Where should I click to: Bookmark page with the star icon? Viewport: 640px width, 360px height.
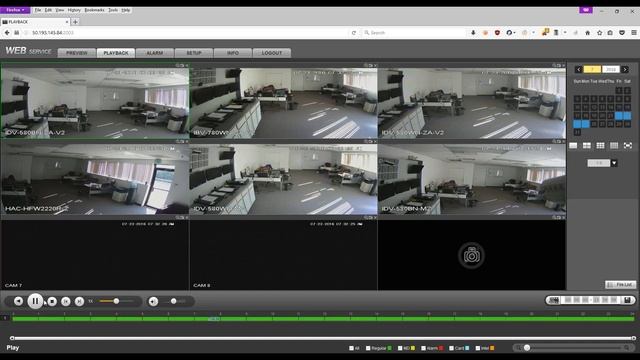point(599,33)
